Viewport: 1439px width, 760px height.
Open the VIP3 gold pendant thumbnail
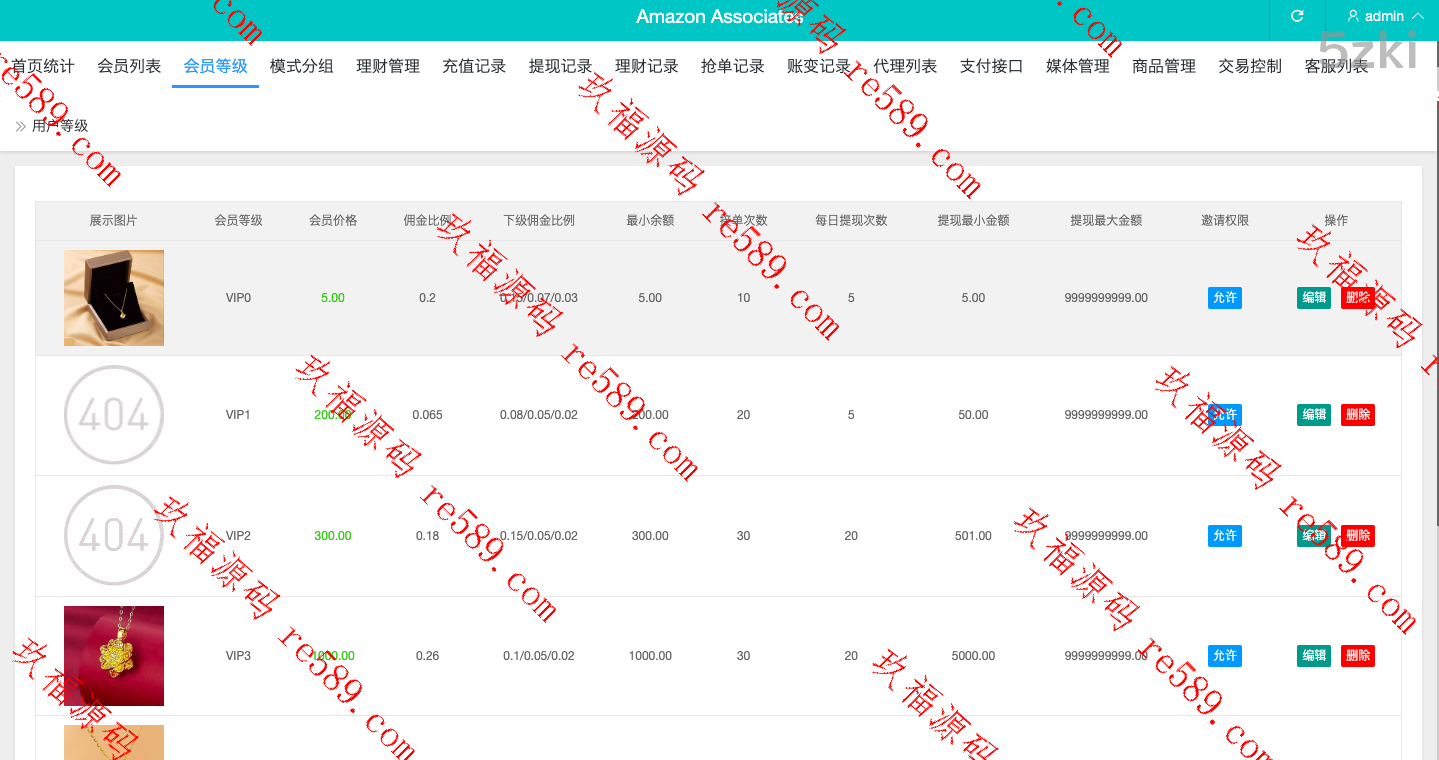114,656
